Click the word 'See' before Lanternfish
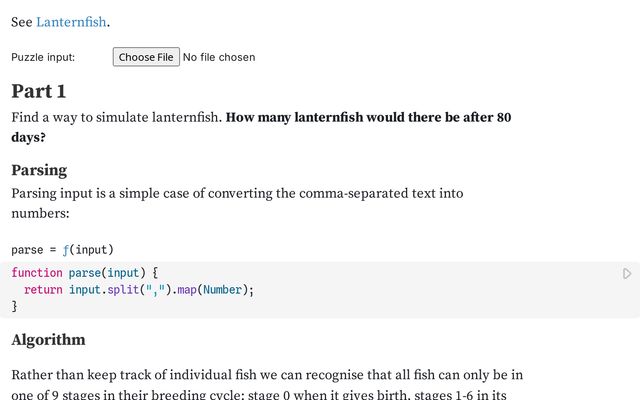Screen dimensions: 640x400 (22, 22)
